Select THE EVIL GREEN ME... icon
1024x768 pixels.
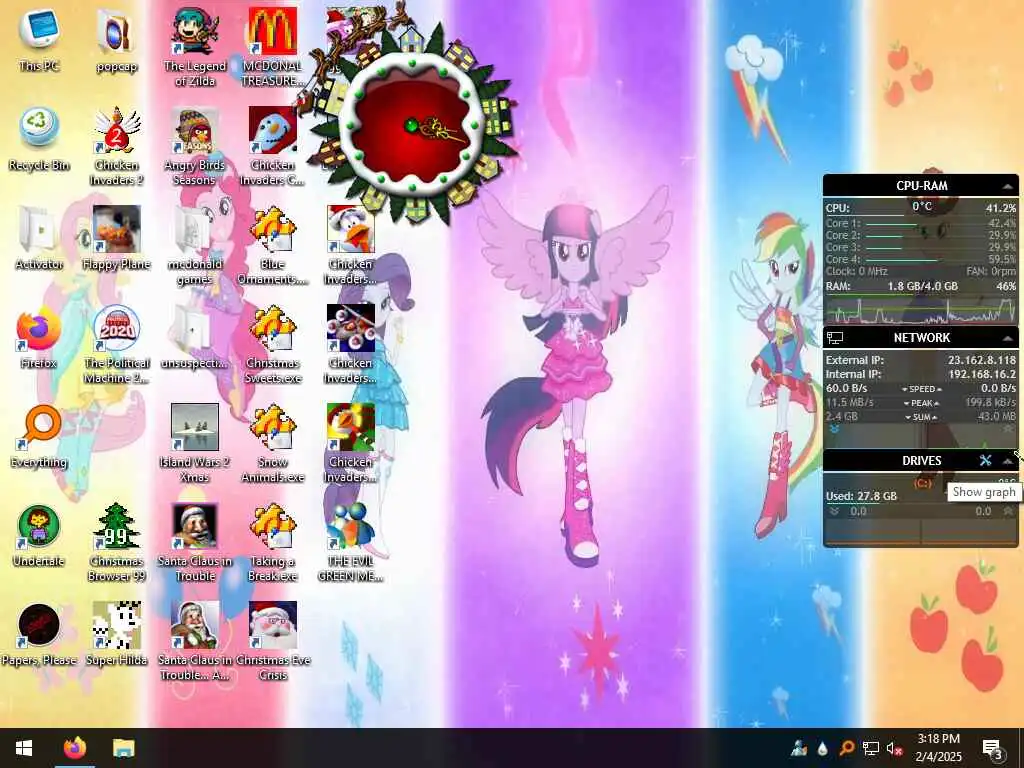point(351,543)
